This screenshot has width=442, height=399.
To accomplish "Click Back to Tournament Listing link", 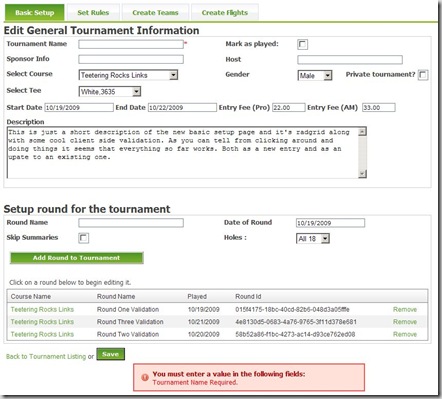I will point(46,356).
